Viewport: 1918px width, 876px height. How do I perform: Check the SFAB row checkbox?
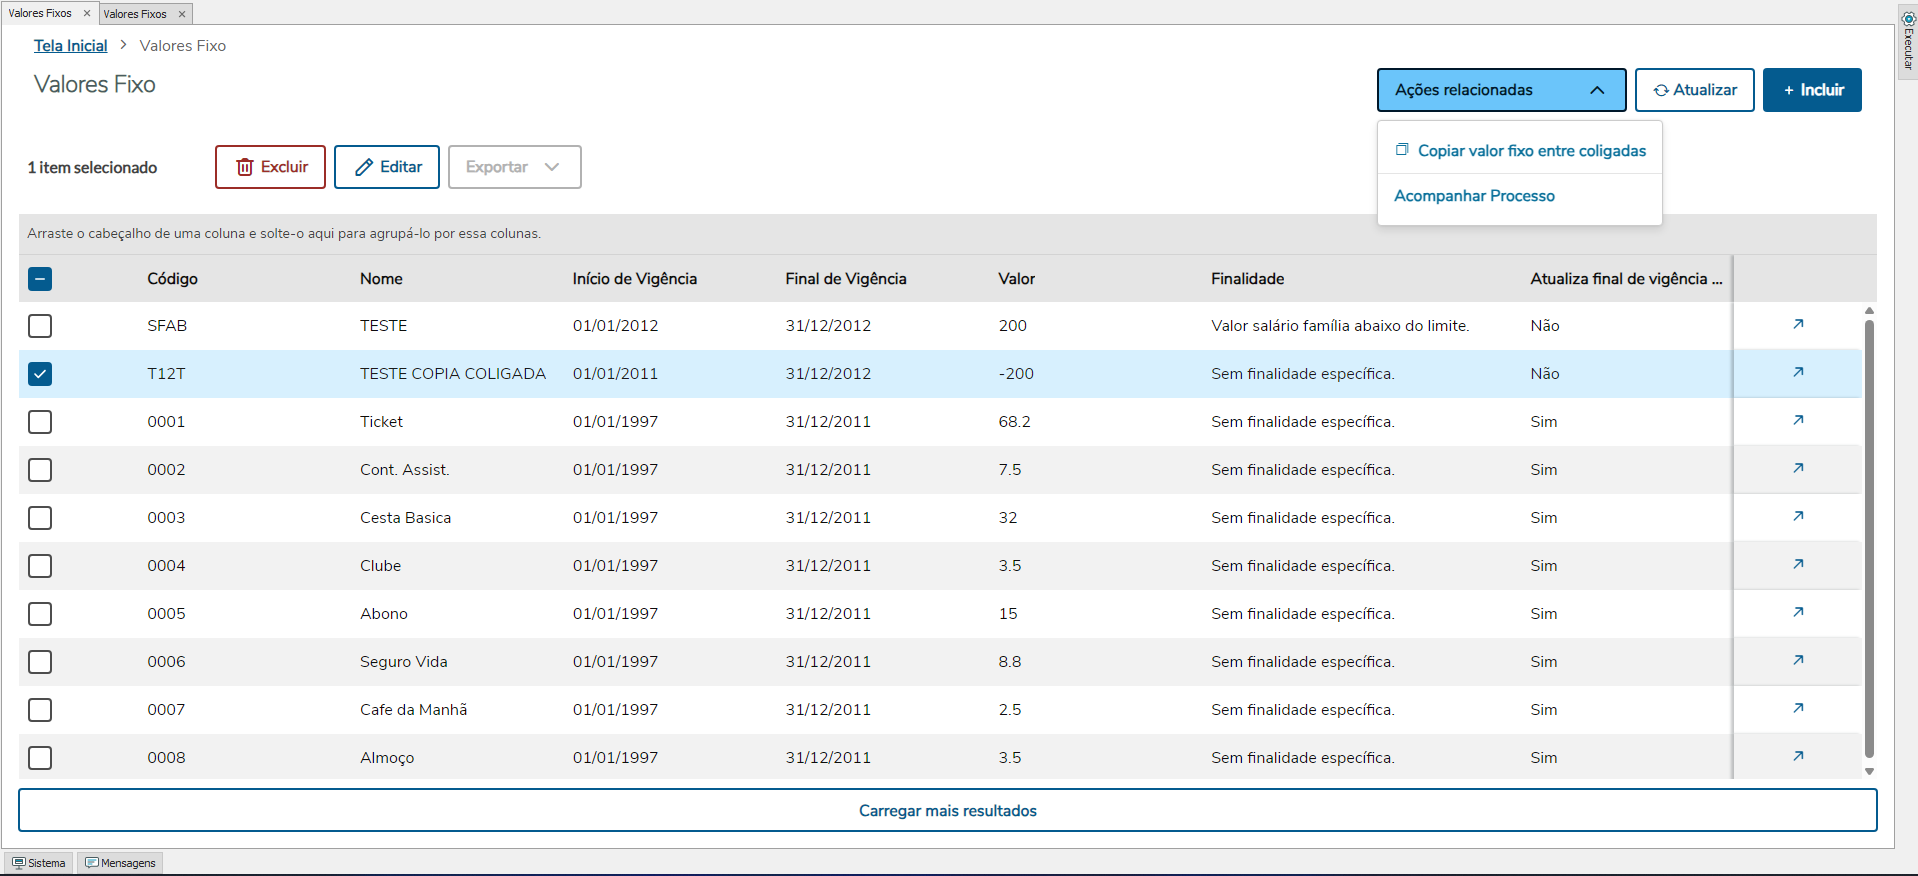point(40,326)
